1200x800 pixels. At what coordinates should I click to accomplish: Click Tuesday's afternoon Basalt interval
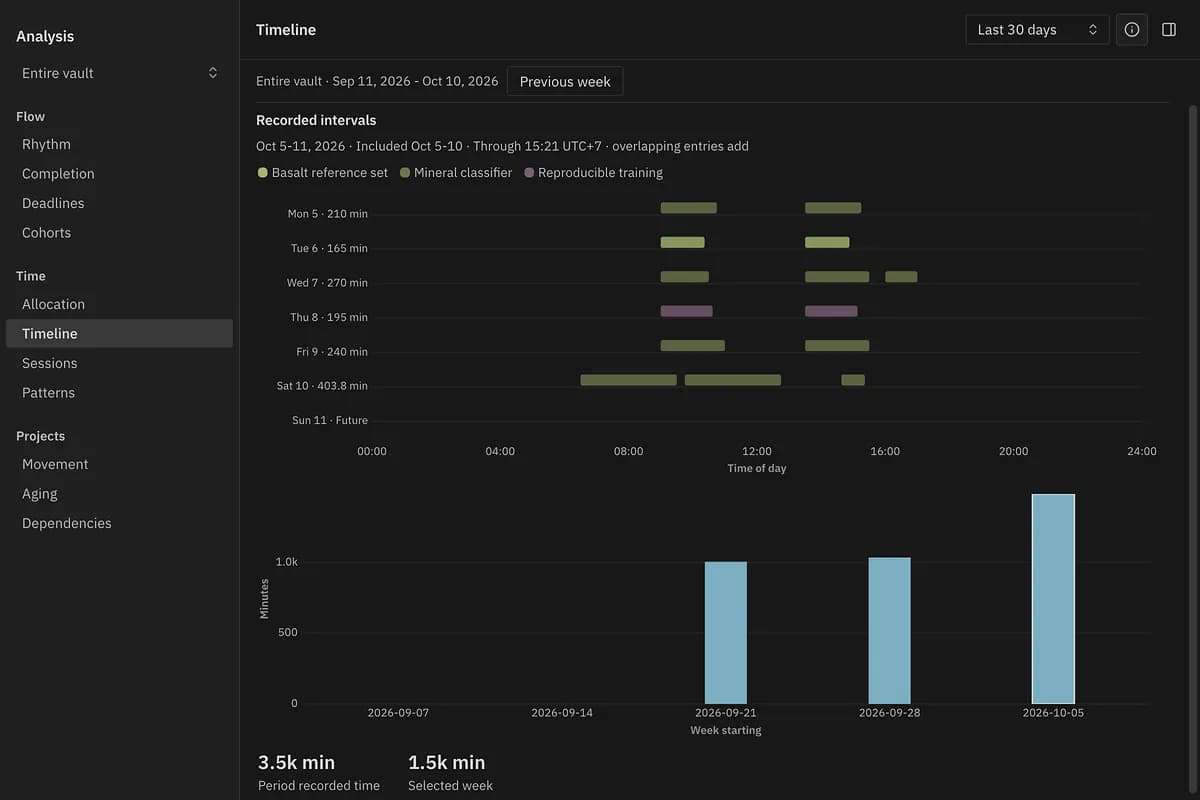pyautogui.click(x=827, y=242)
